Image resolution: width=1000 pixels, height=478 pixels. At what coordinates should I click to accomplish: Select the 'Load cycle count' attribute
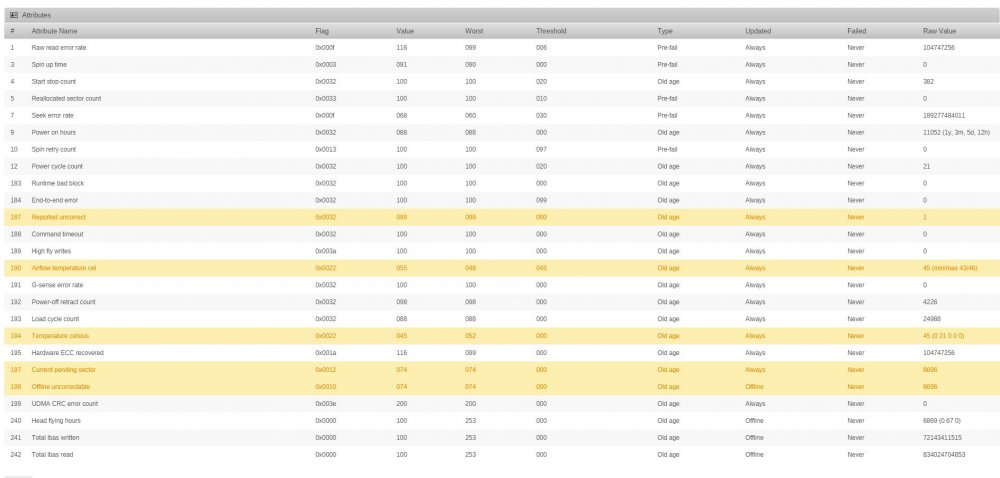click(x=55, y=319)
